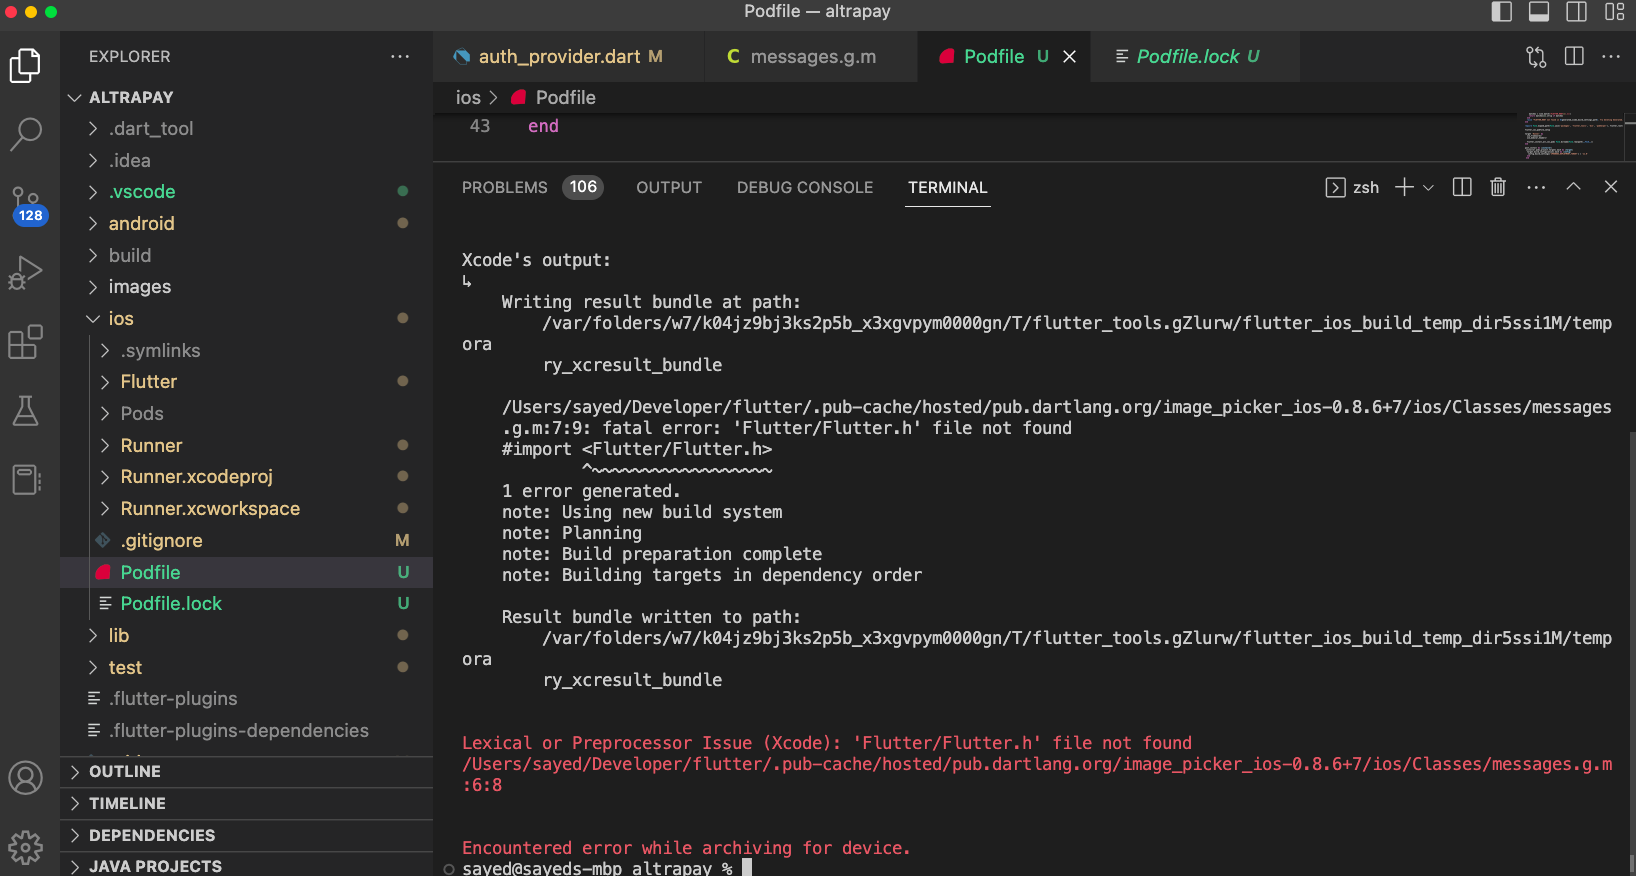
Task: Toggle the bottom panel in title bar
Action: (1539, 12)
